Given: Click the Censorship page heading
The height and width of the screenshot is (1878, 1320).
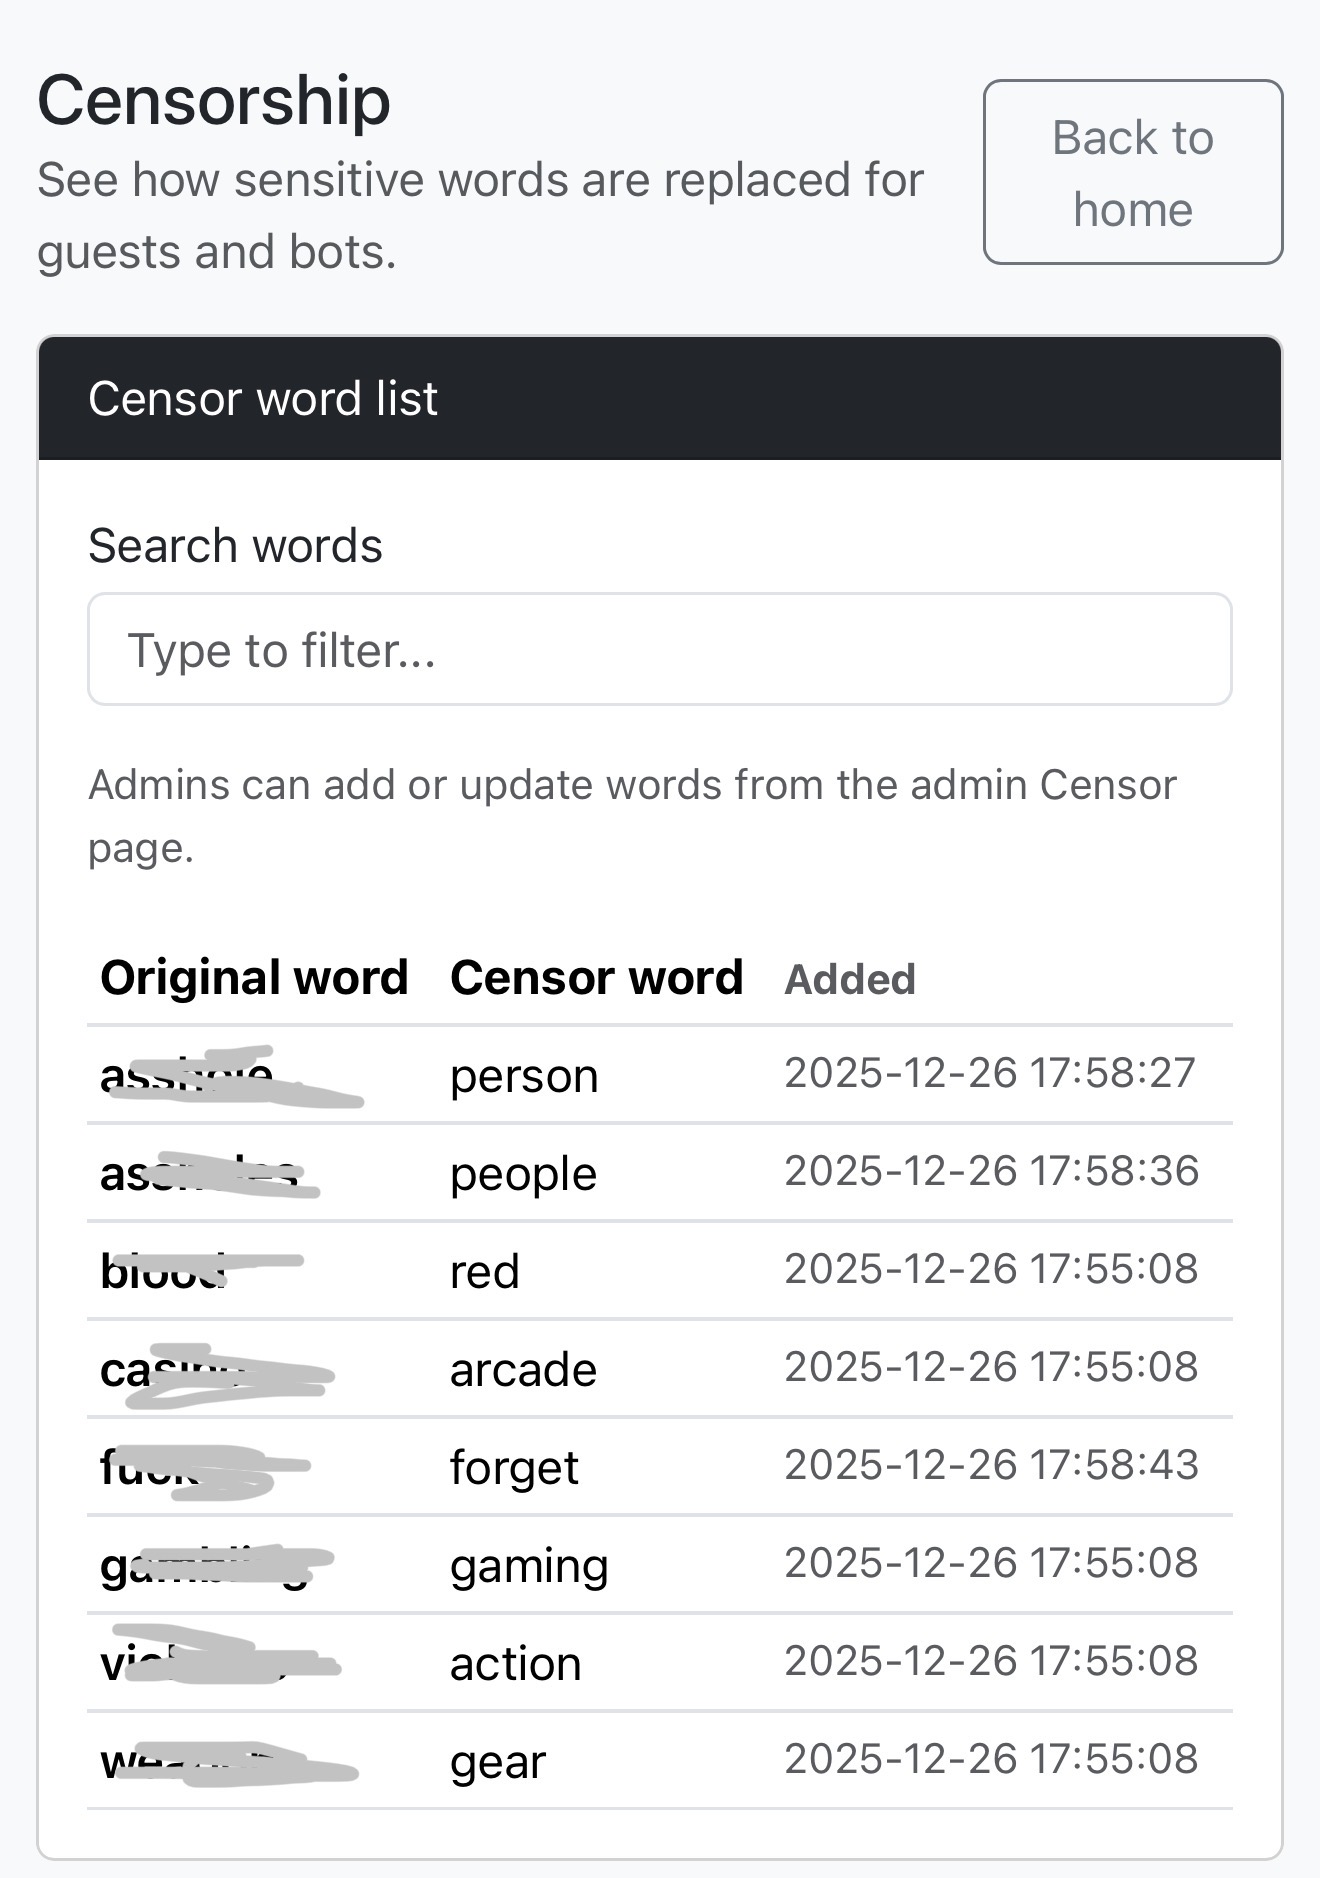Looking at the screenshot, I should [214, 101].
